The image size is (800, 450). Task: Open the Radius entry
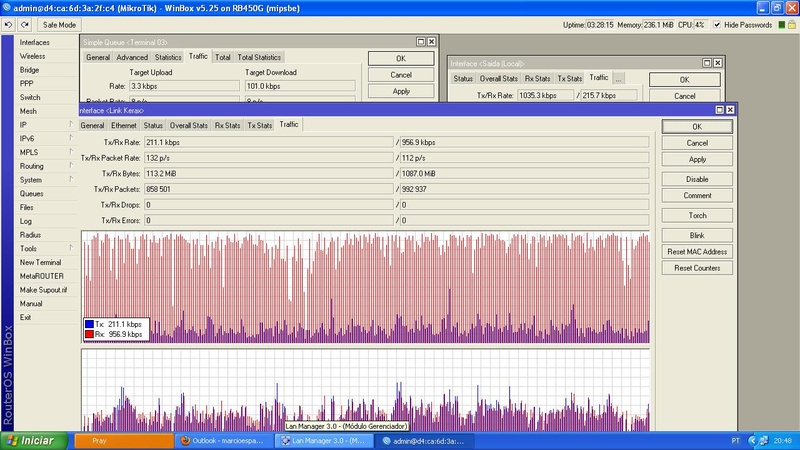click(x=30, y=235)
